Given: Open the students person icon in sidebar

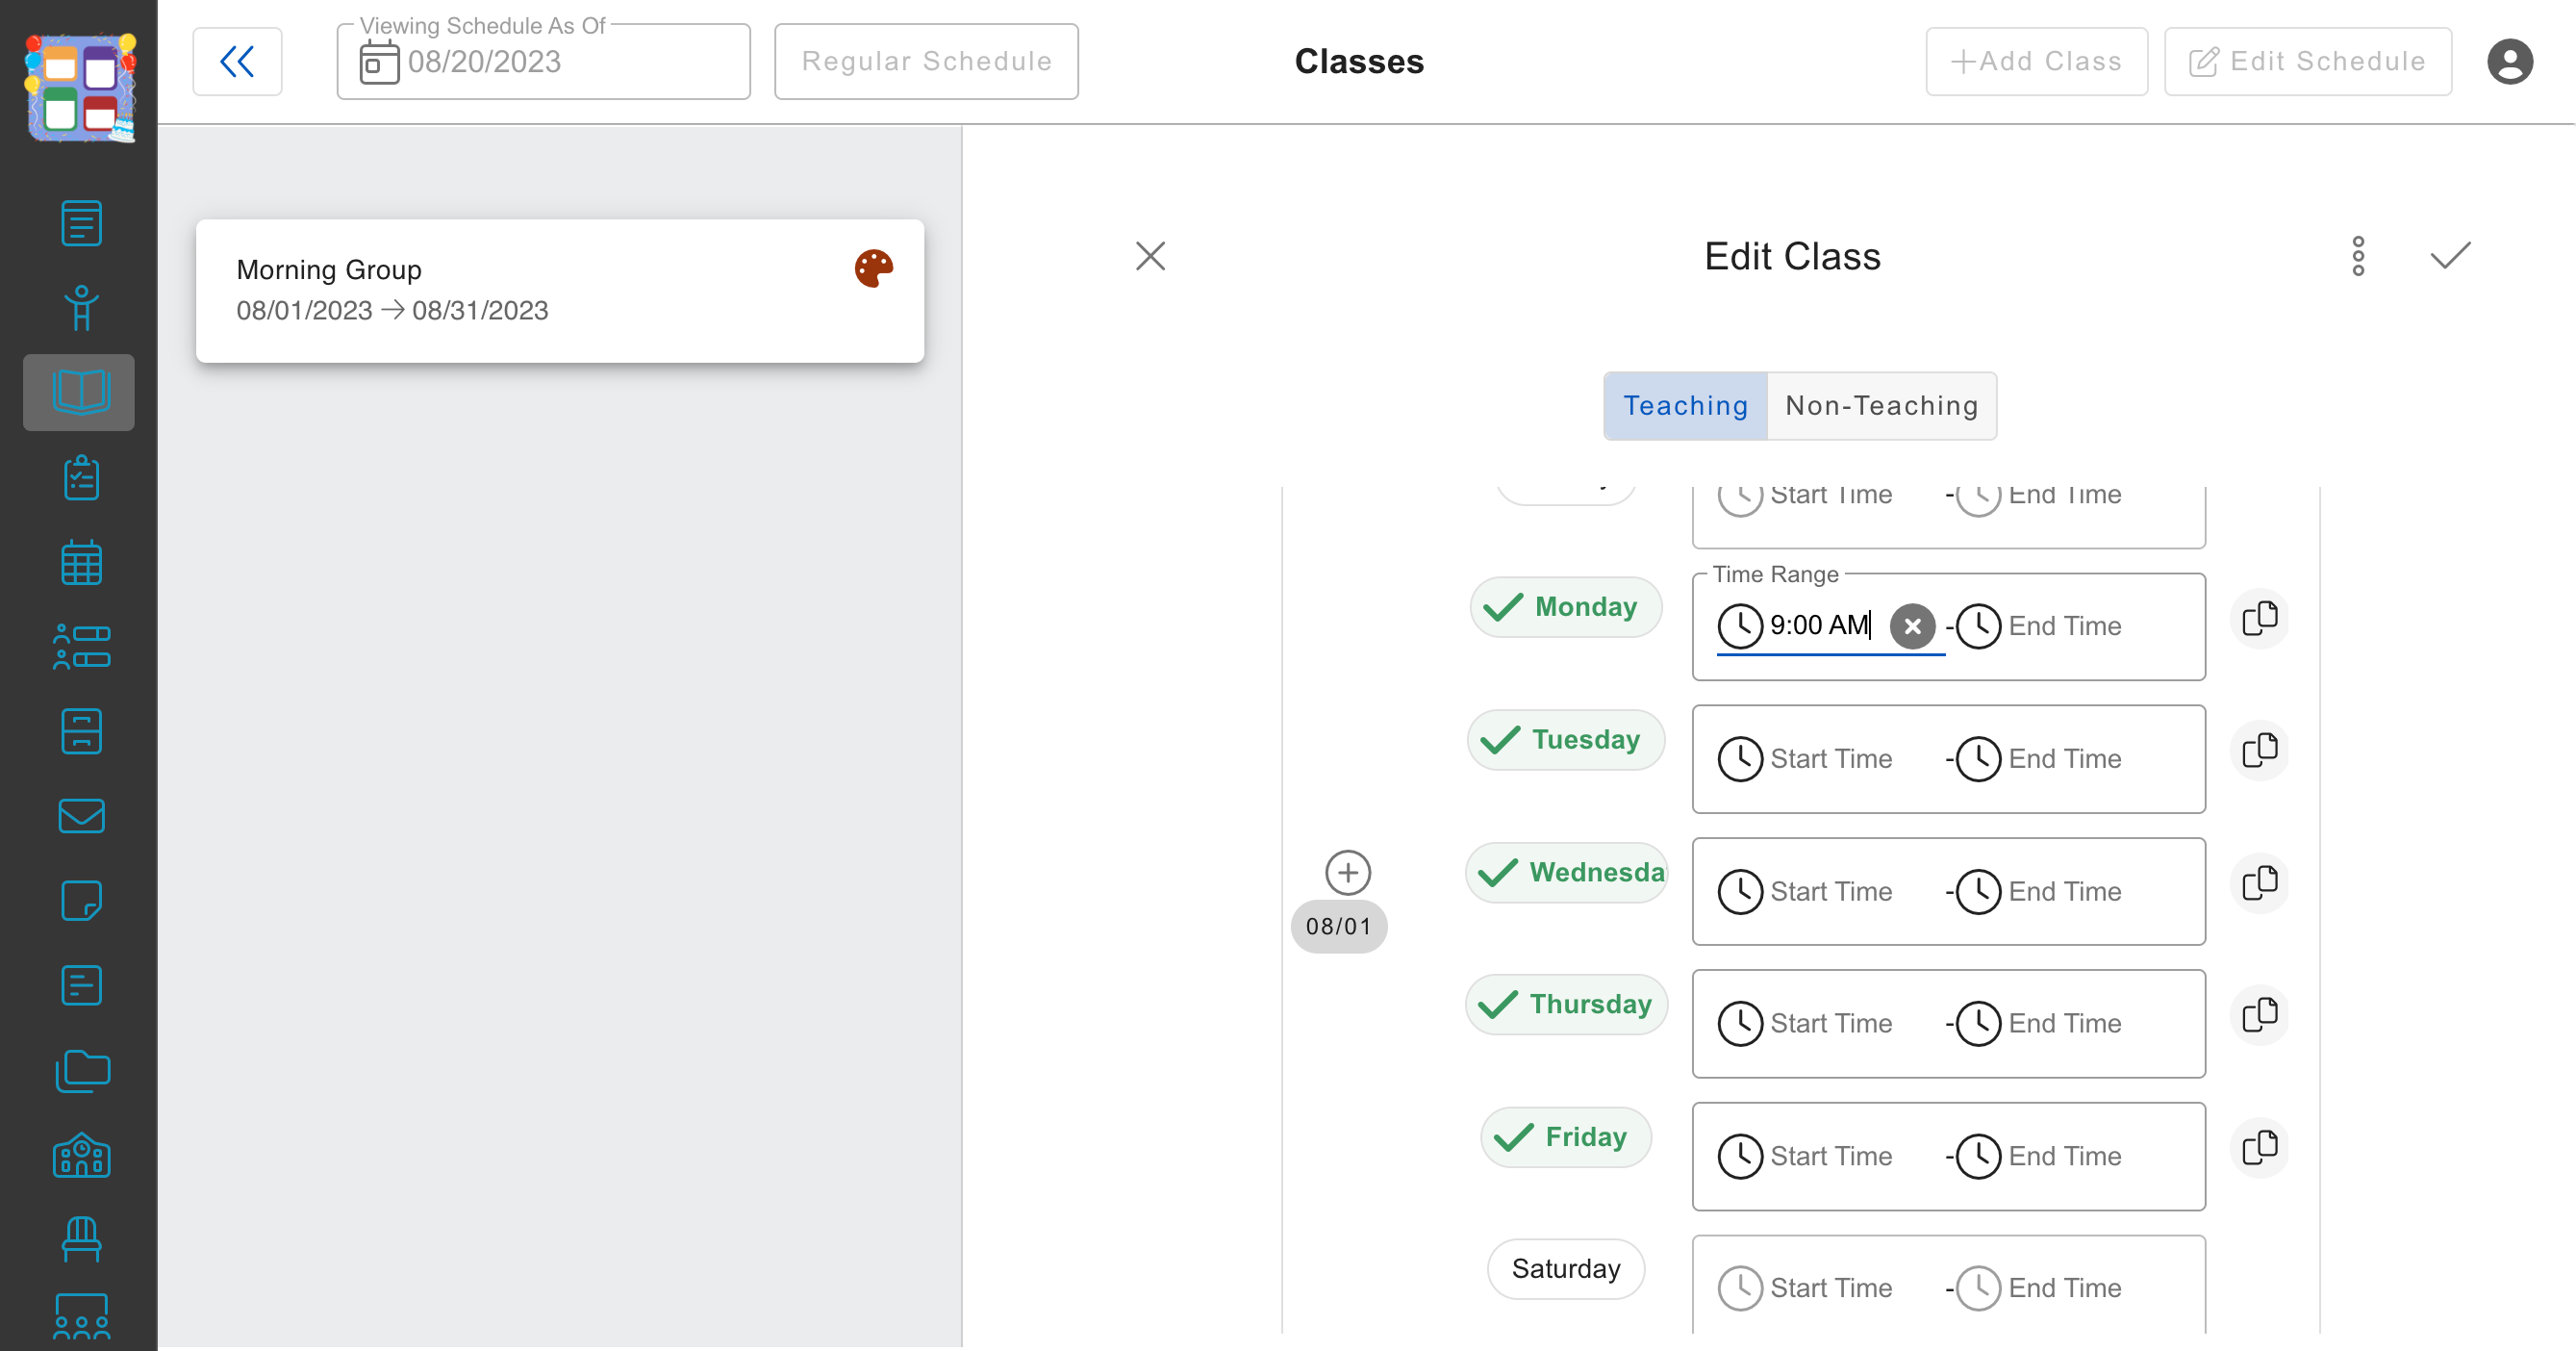Looking at the screenshot, I should click(81, 308).
